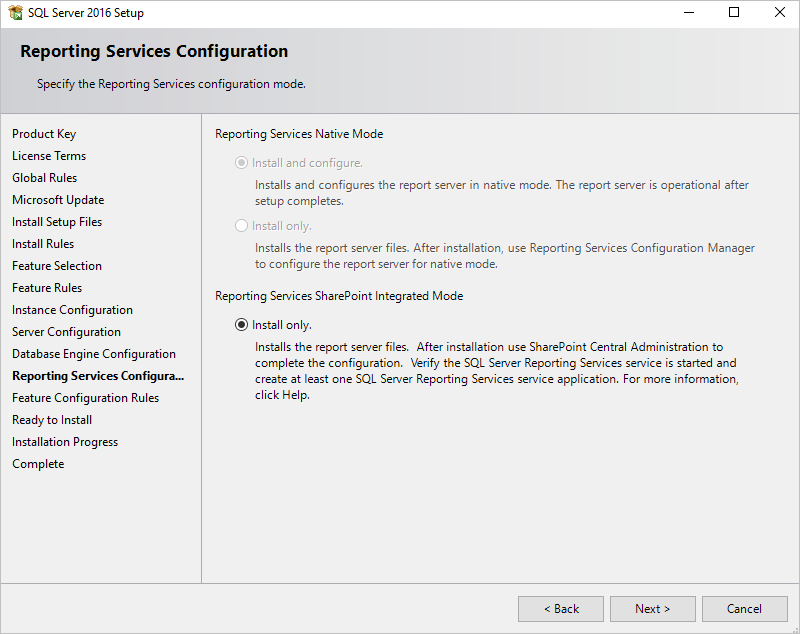This screenshot has width=800, height=634.
Task: Open the Complete step in sidebar
Action: tap(37, 463)
